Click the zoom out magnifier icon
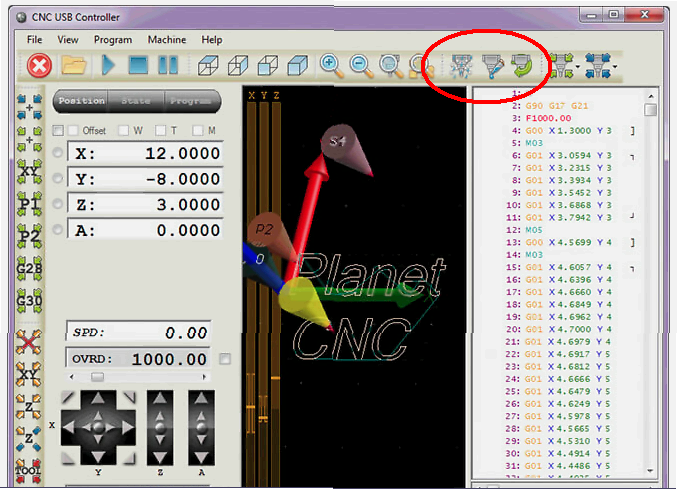This screenshot has height=489, width=677. point(361,66)
